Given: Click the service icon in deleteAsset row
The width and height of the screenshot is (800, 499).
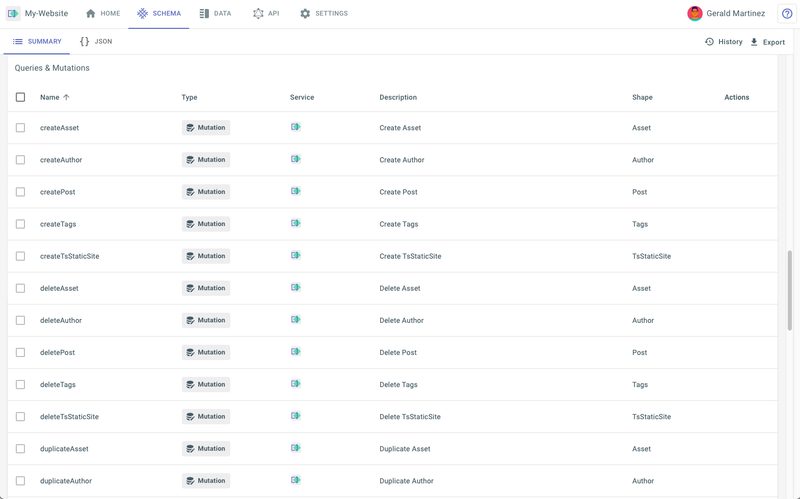Looking at the screenshot, I should tap(295, 288).
